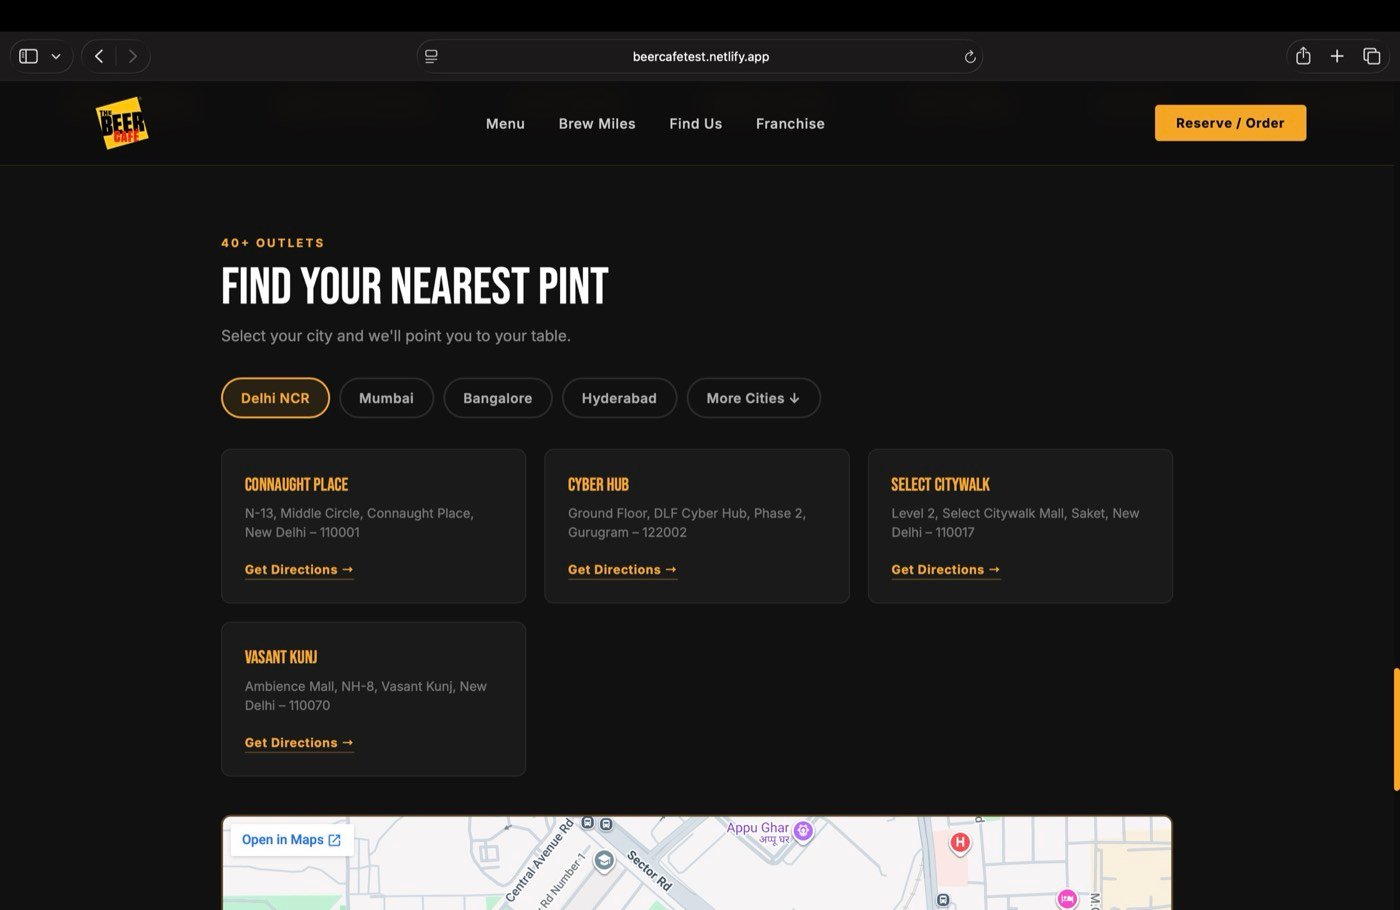Open the Franchise navigation link
1400x910 pixels.
click(790, 124)
